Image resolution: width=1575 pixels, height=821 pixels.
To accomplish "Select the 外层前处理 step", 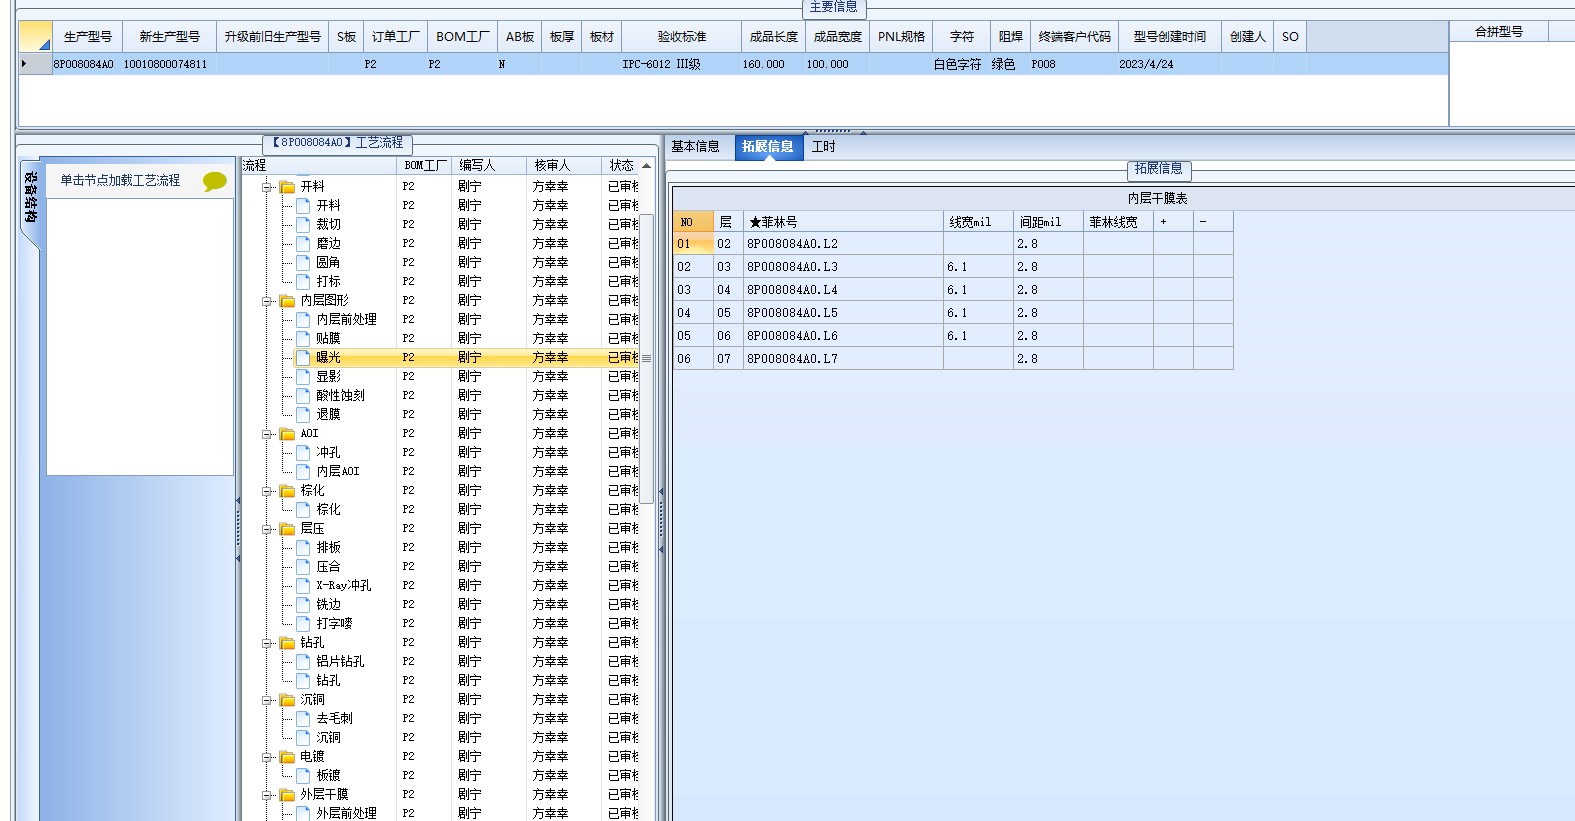I will pos(346,814).
